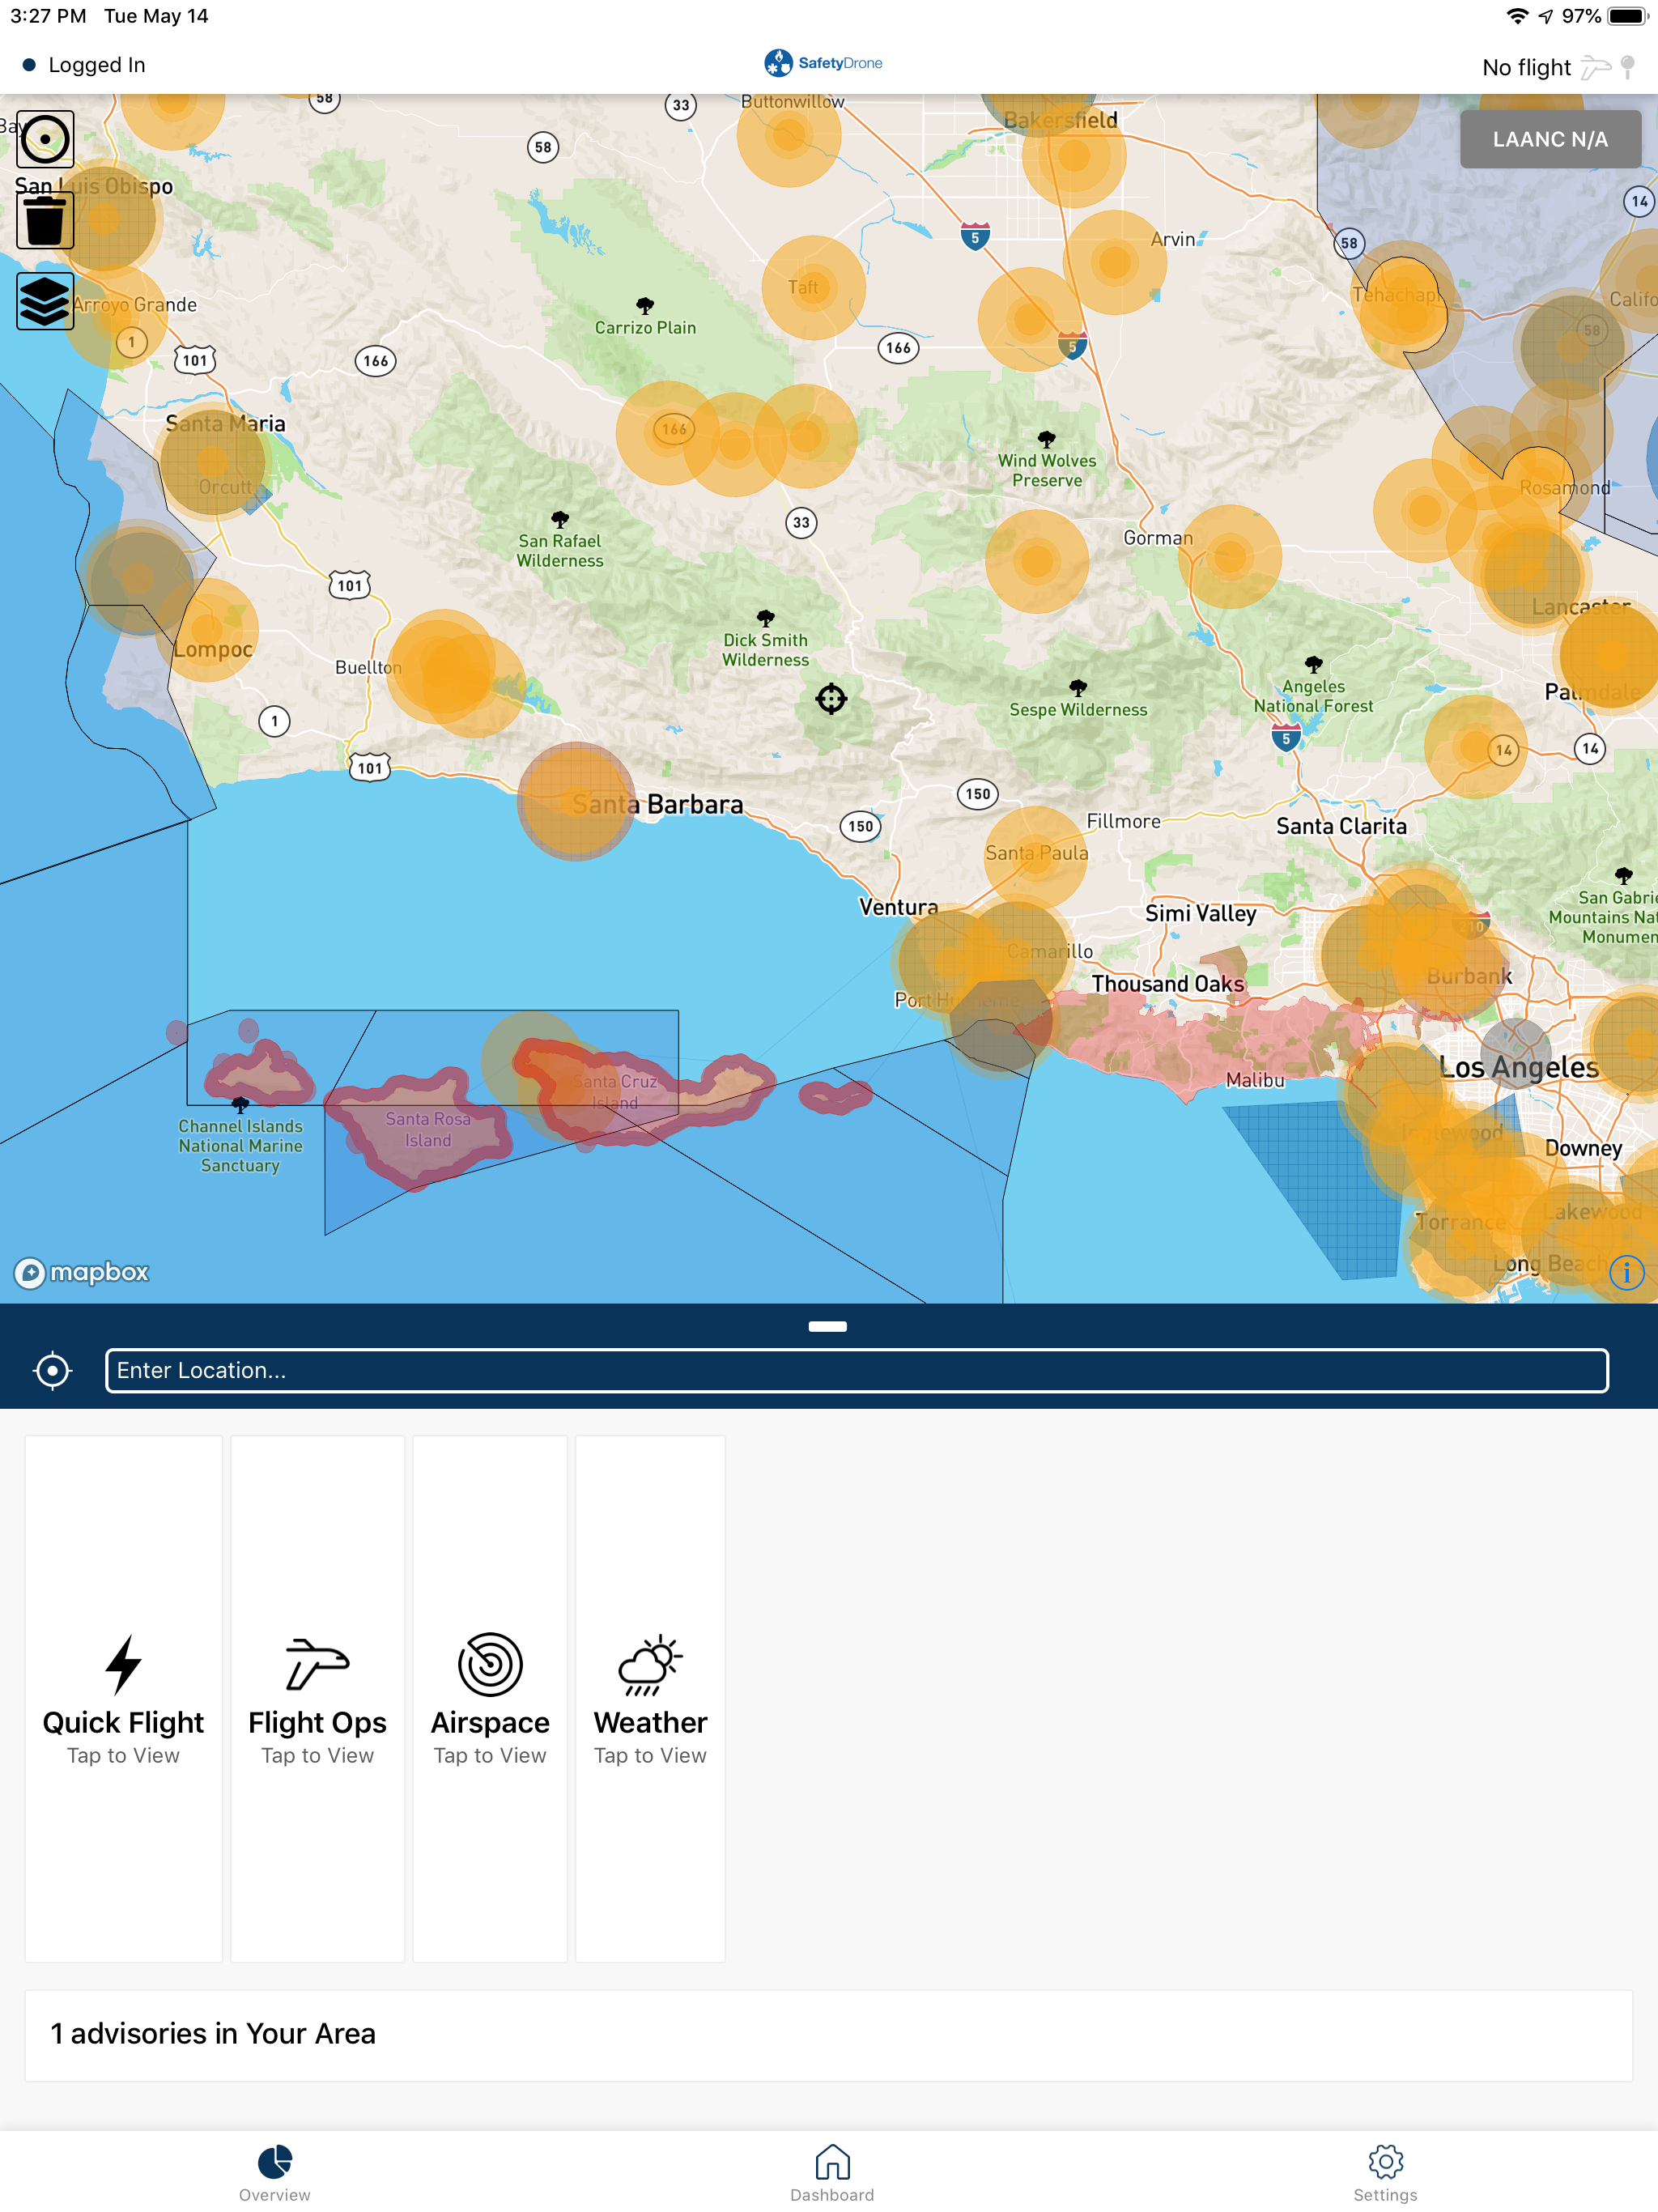Tap the 3:27 PM clock in status bar
The height and width of the screenshot is (2212, 1658).
pos(49,16)
